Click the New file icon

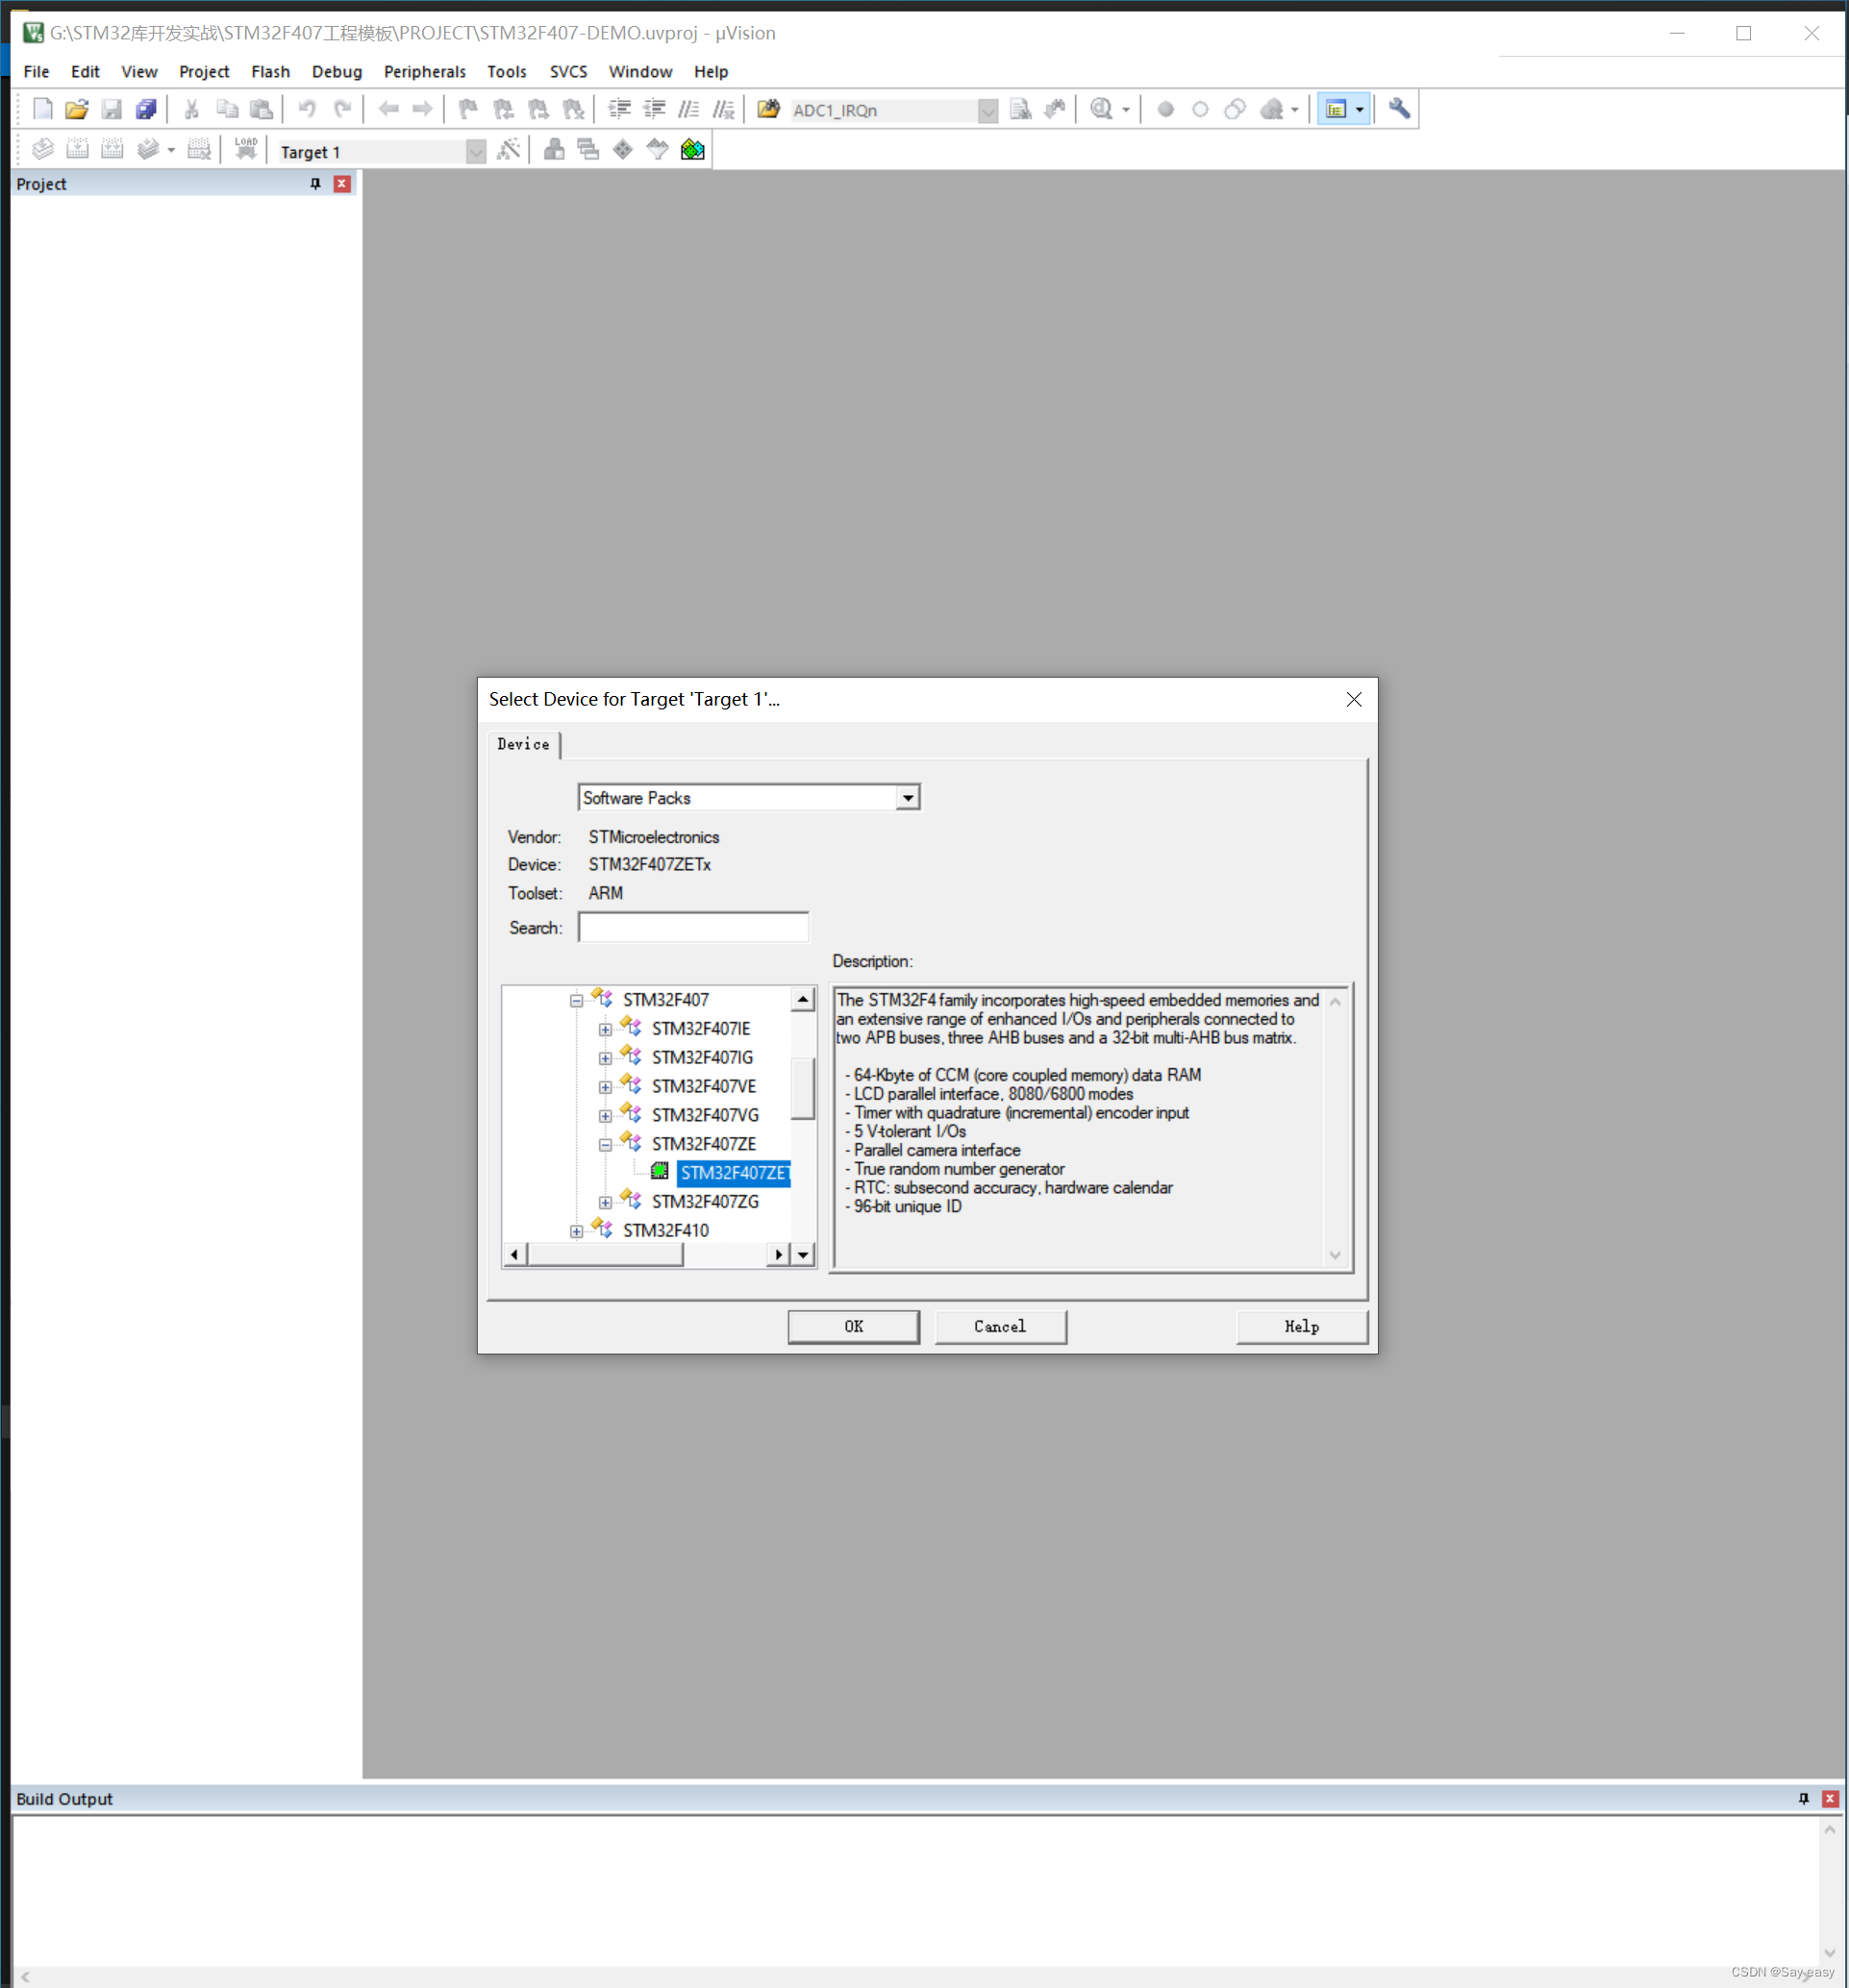tap(42, 109)
